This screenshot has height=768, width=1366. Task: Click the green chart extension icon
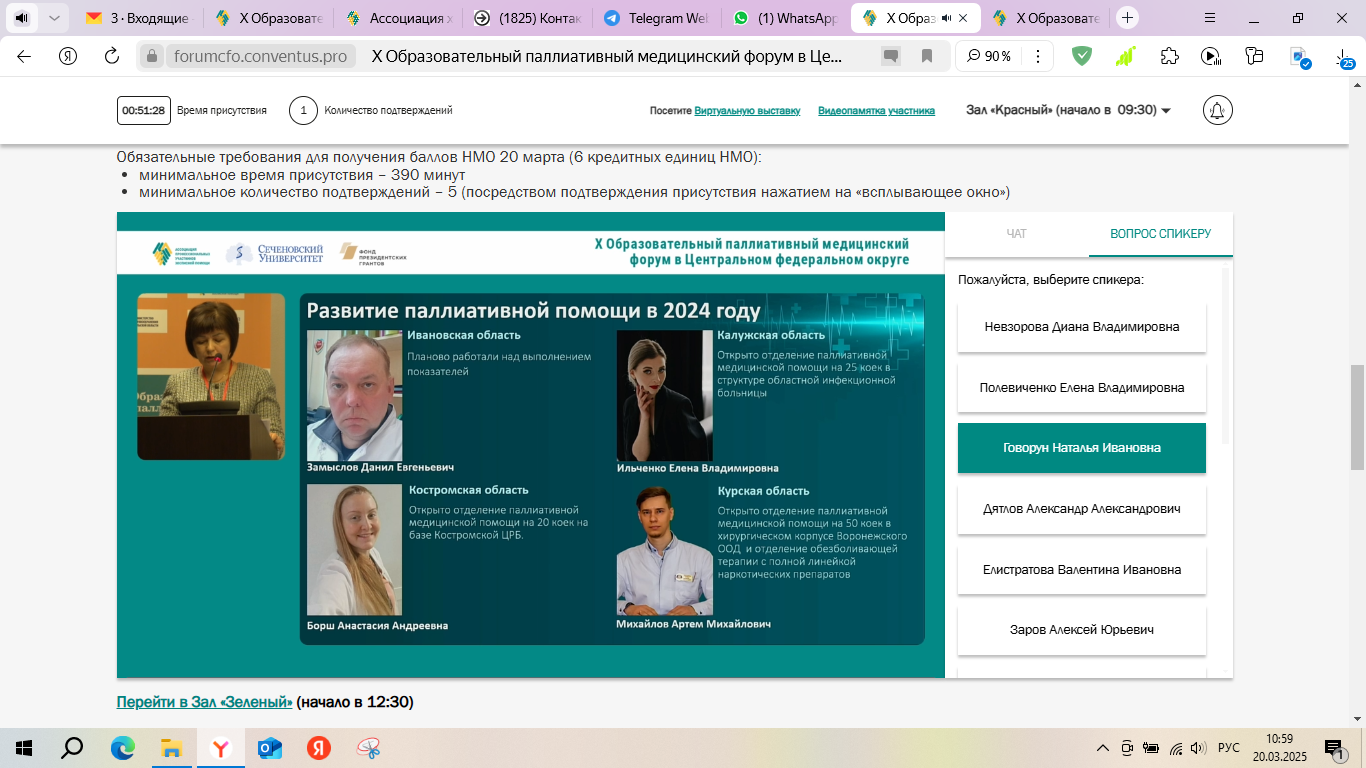[1126, 56]
